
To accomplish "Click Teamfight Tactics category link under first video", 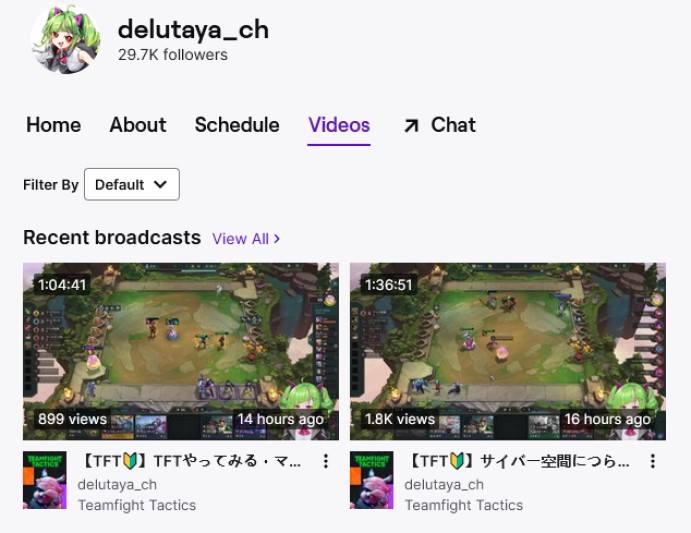I will 137,505.
